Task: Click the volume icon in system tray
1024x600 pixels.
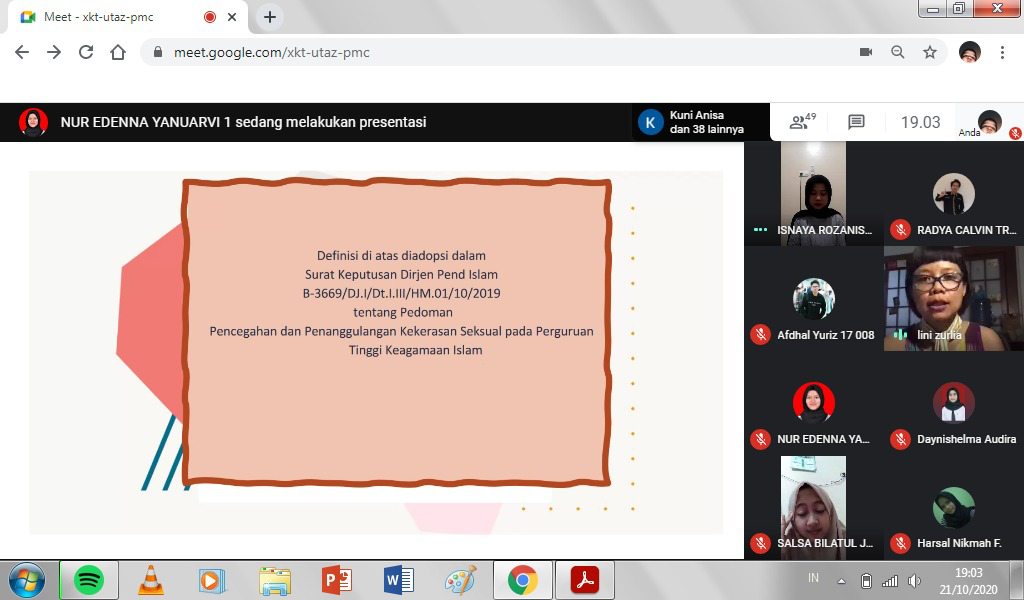Action: pos(914,580)
